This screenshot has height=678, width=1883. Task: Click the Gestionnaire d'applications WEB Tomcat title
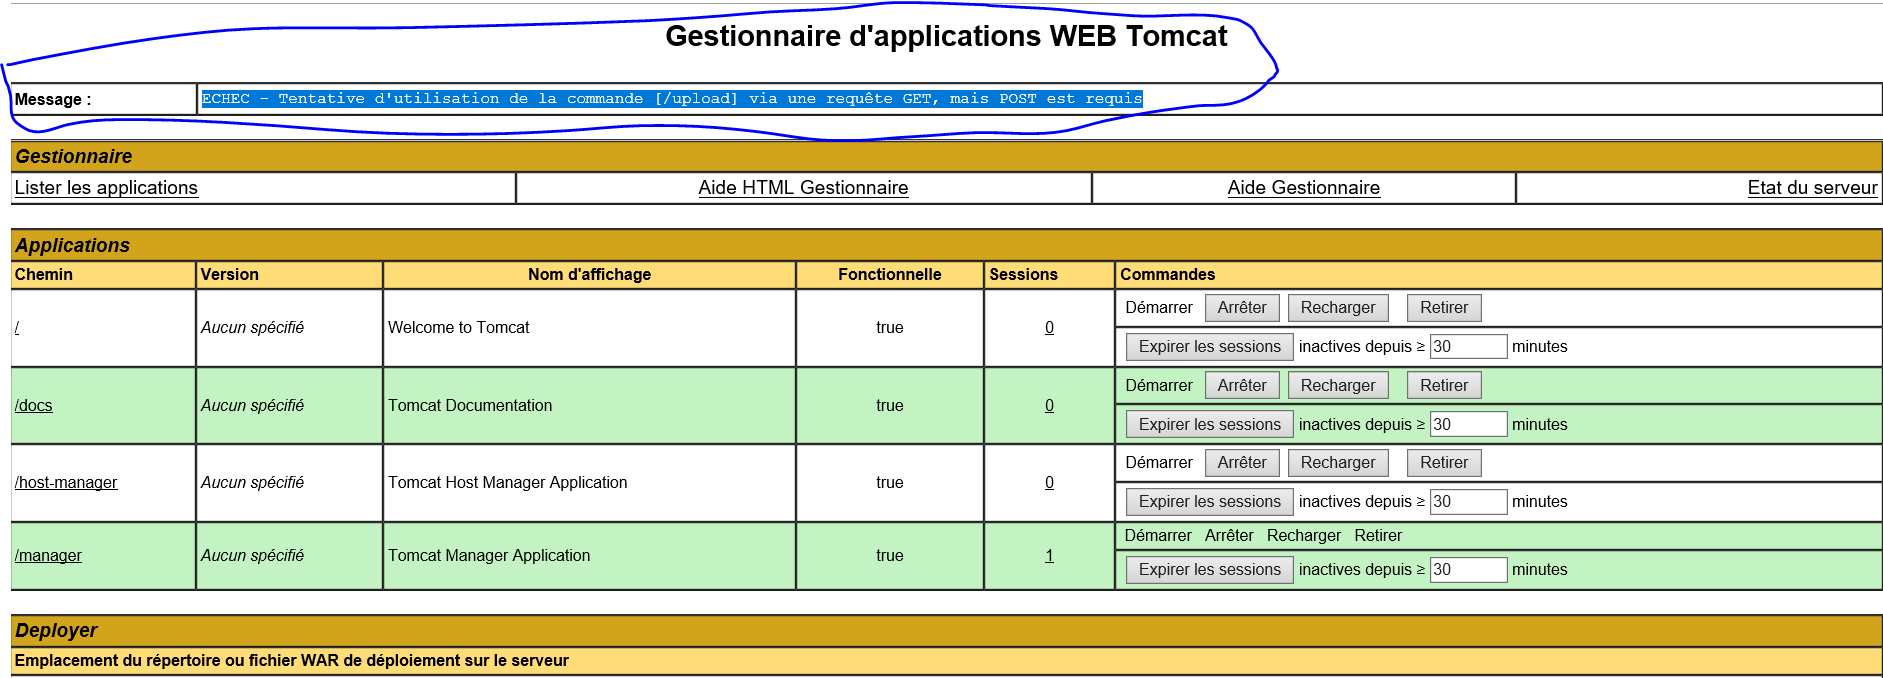point(946,37)
